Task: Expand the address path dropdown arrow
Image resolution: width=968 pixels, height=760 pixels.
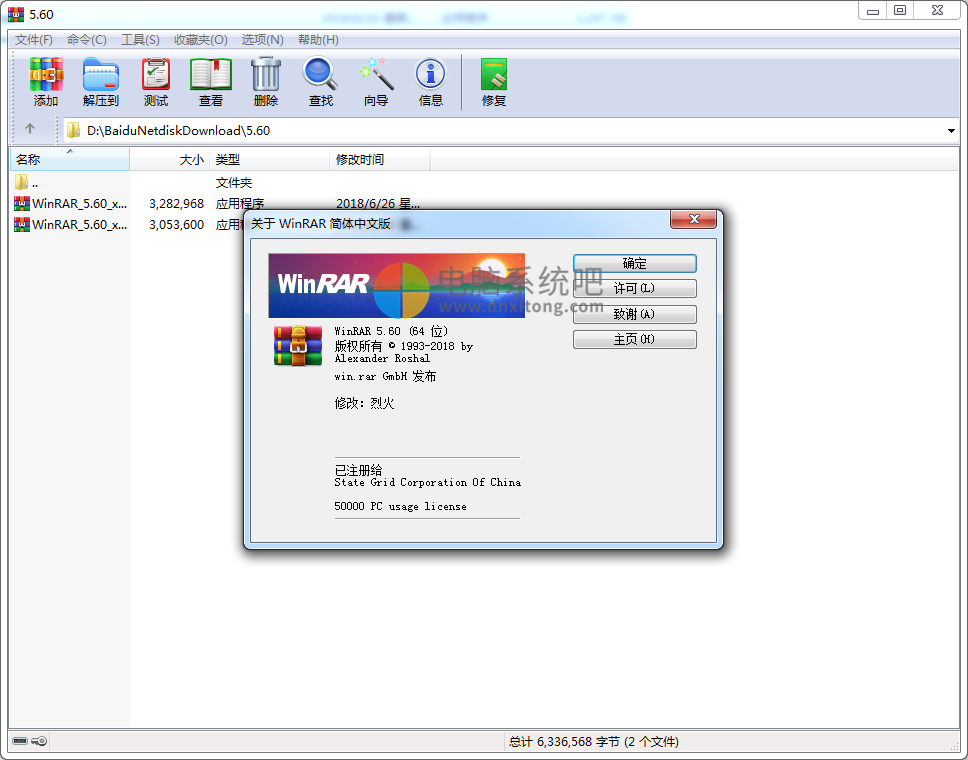Action: click(x=951, y=130)
